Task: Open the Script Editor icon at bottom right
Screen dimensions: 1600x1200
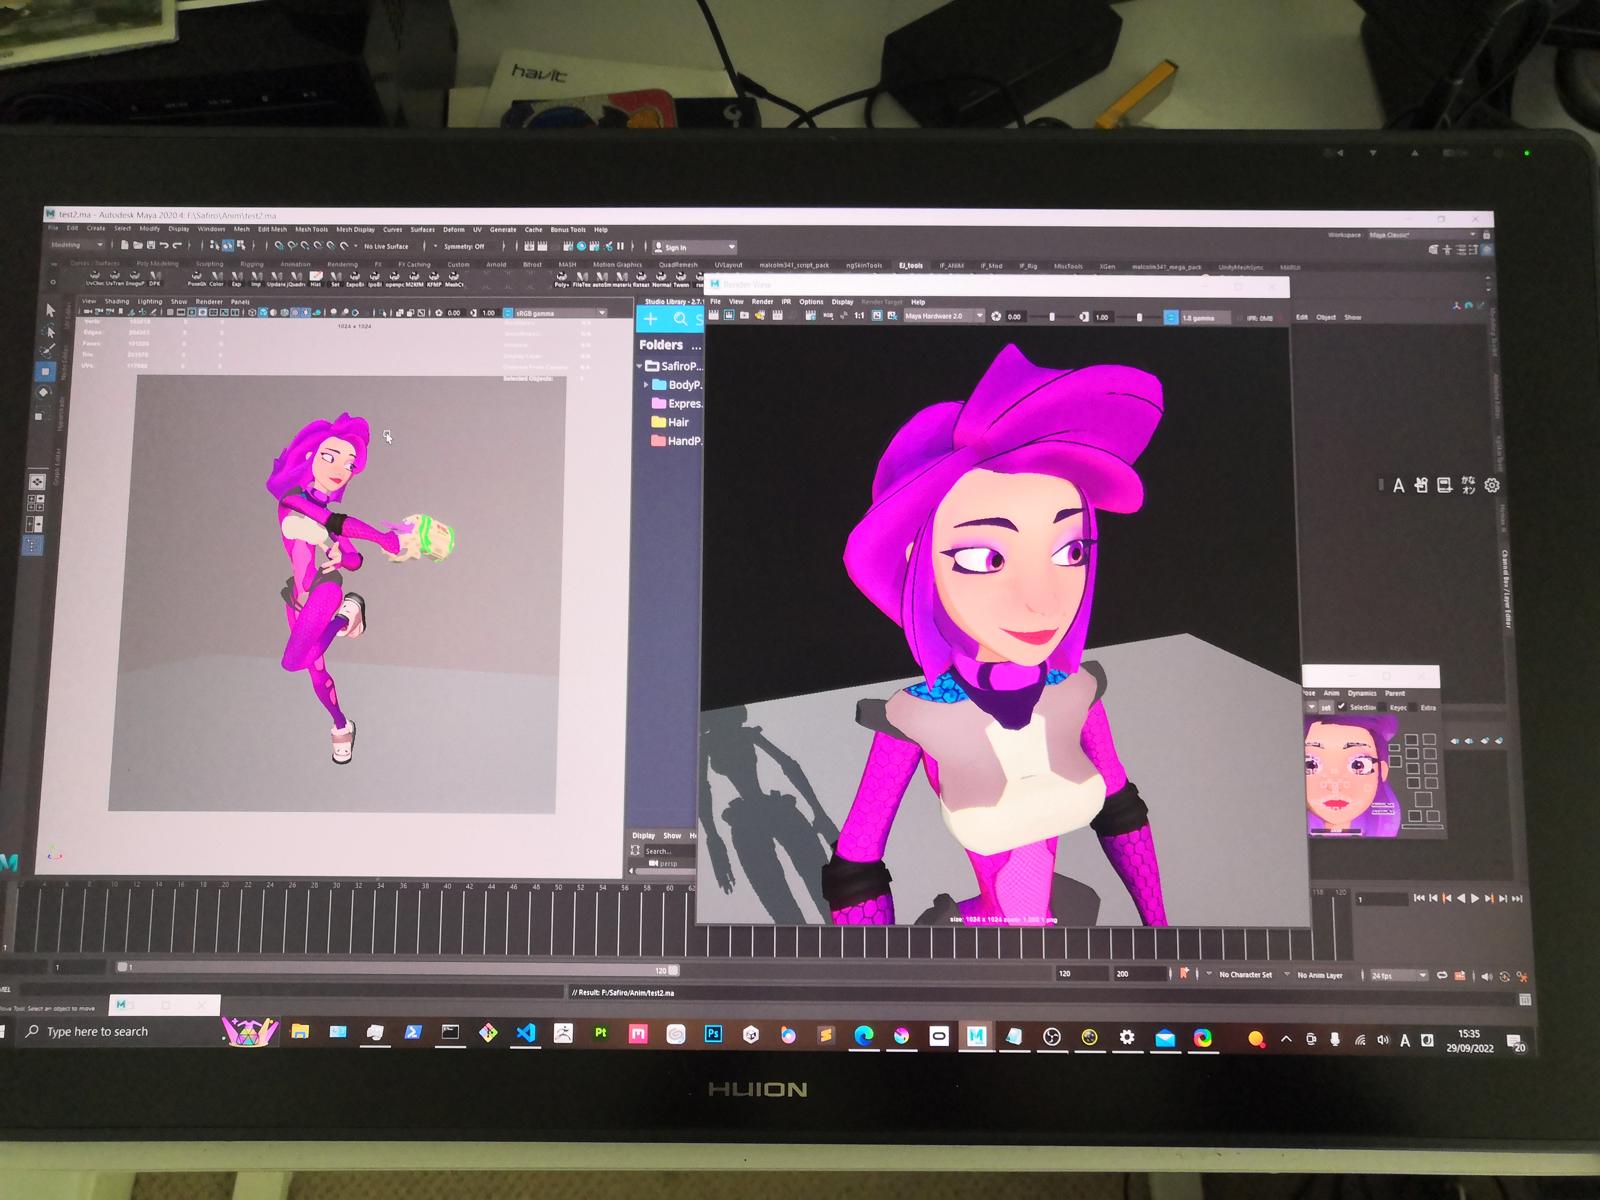Action: (x=1525, y=999)
